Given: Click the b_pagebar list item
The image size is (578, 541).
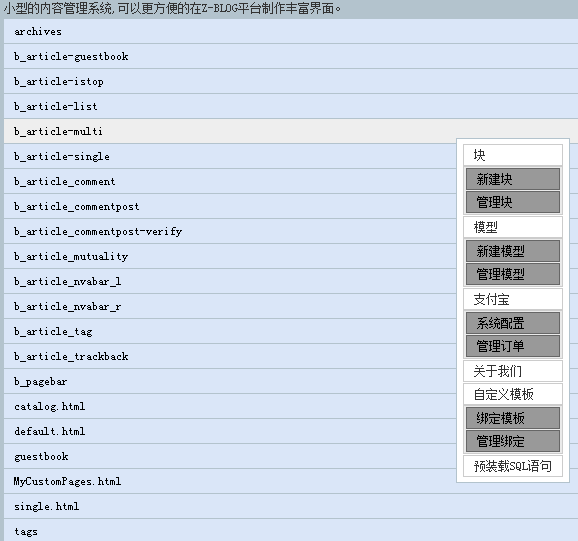Looking at the screenshot, I should pyautogui.click(x=230, y=381).
